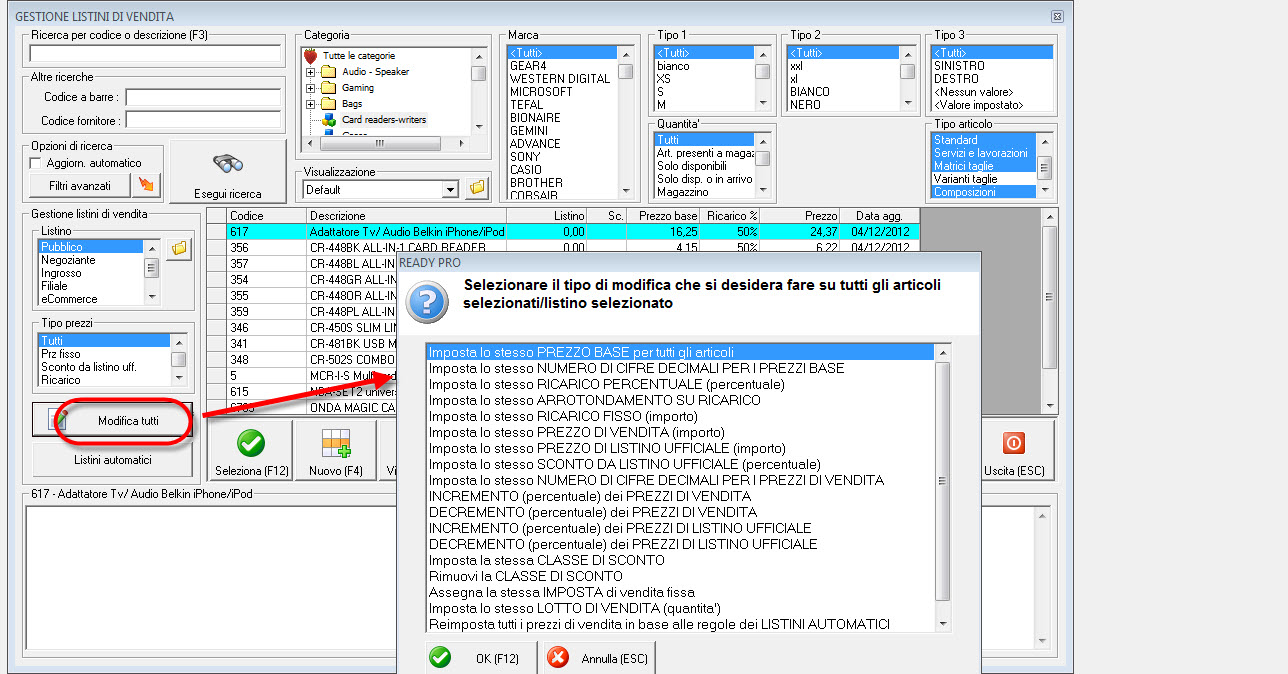Select DECREMENTO dei PREZZI DI LISTINO UFFICIALE
The width and height of the screenshot is (1288, 674).
(x=679, y=544)
